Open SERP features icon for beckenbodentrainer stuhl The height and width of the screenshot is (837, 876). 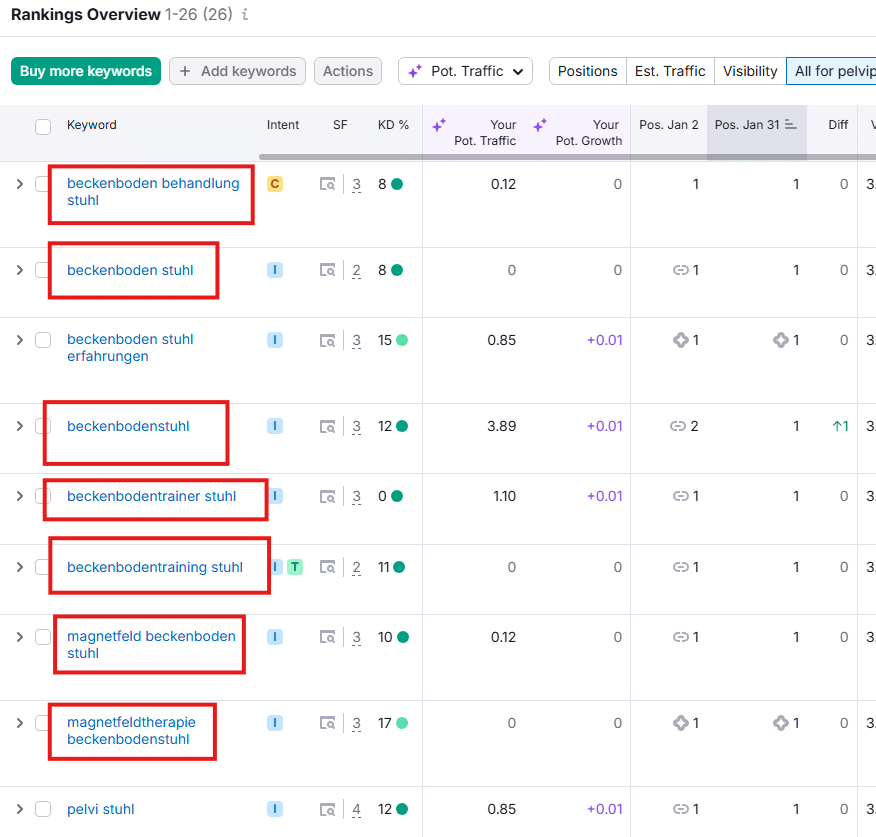click(327, 497)
